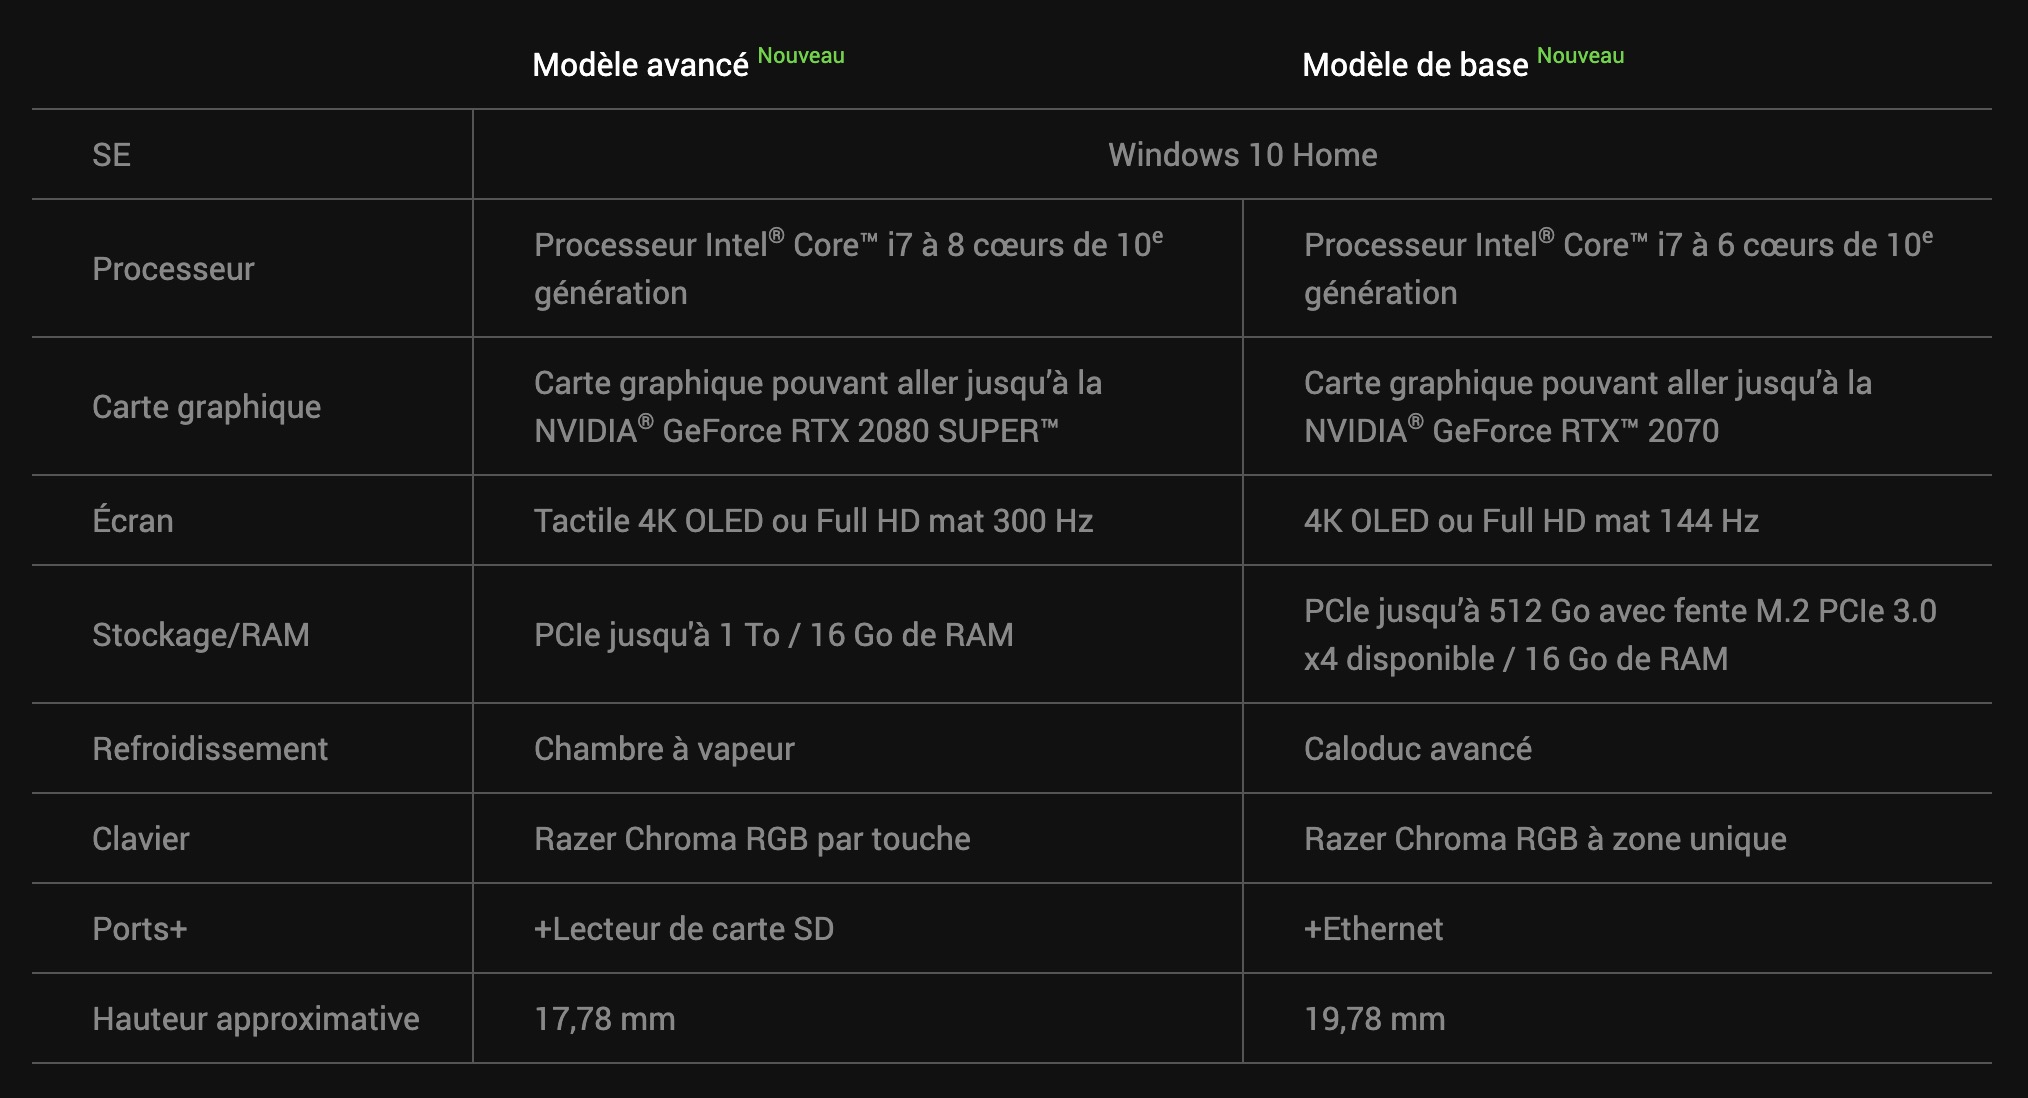Click the "19,78 mm" height value
This screenshot has width=2028, height=1098.
(x=1374, y=1019)
